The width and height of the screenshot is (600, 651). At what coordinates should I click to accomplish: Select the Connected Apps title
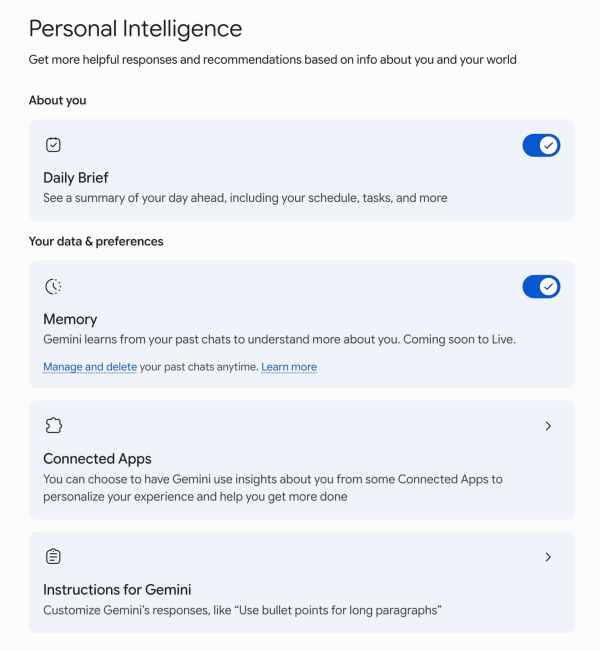click(x=97, y=459)
